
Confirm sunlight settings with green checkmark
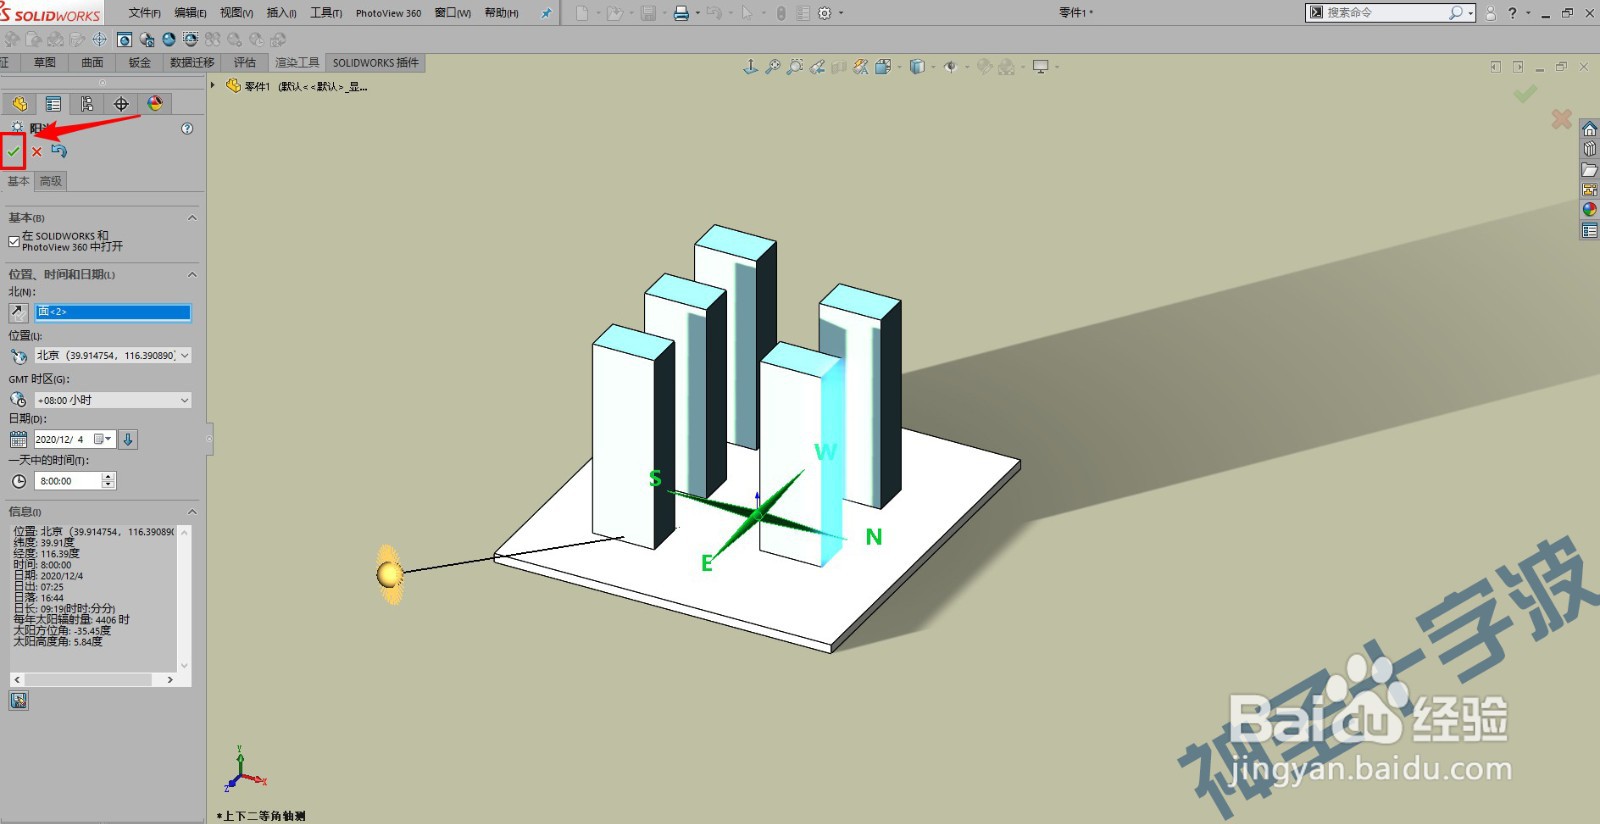click(13, 152)
